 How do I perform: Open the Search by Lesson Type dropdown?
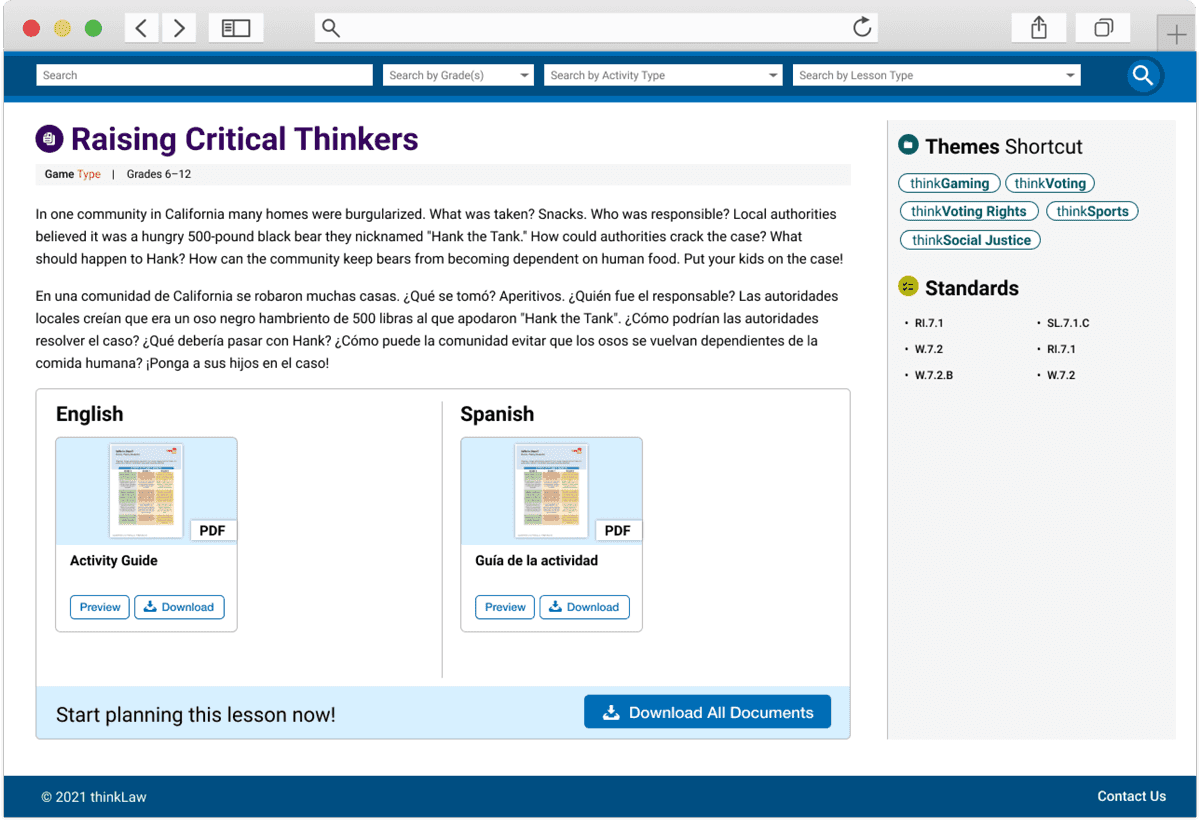point(936,74)
